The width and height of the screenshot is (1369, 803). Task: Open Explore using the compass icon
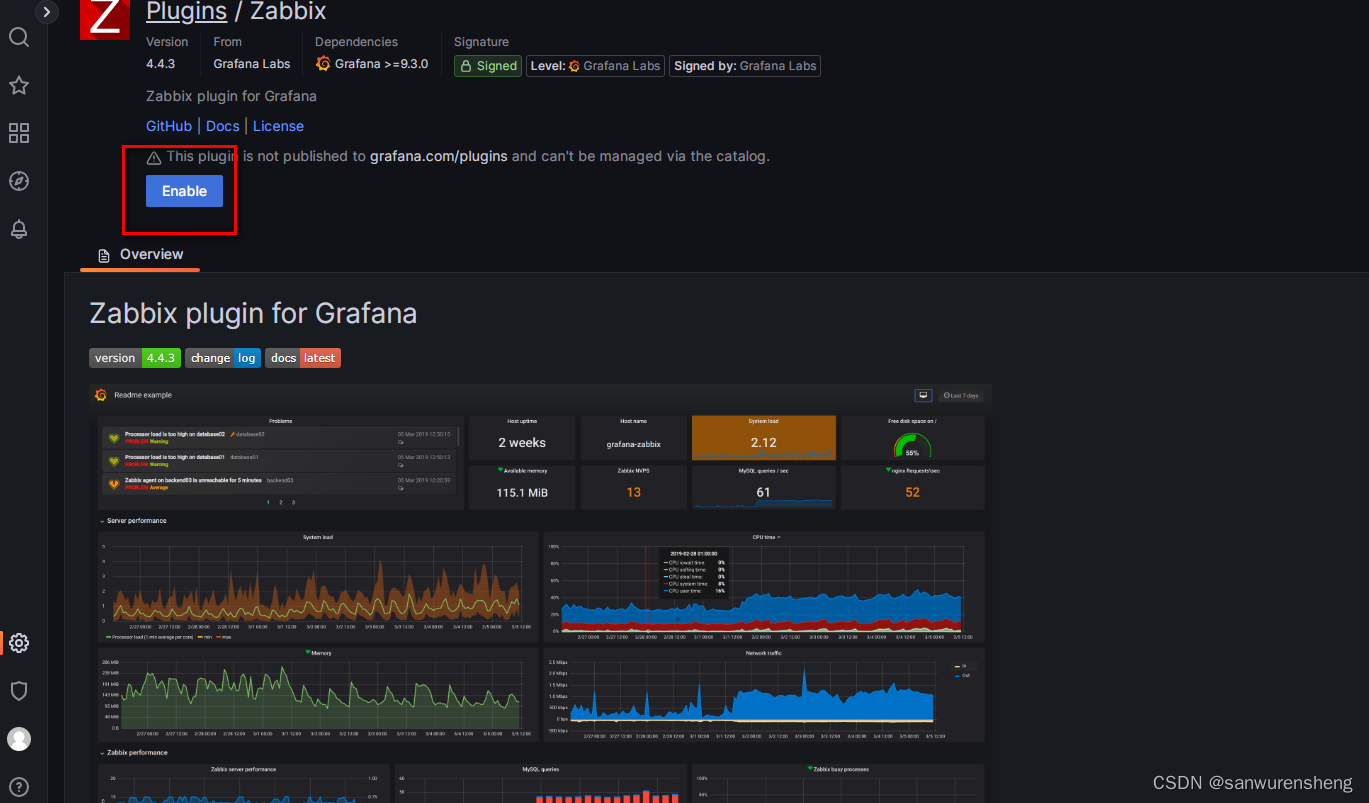pos(18,180)
